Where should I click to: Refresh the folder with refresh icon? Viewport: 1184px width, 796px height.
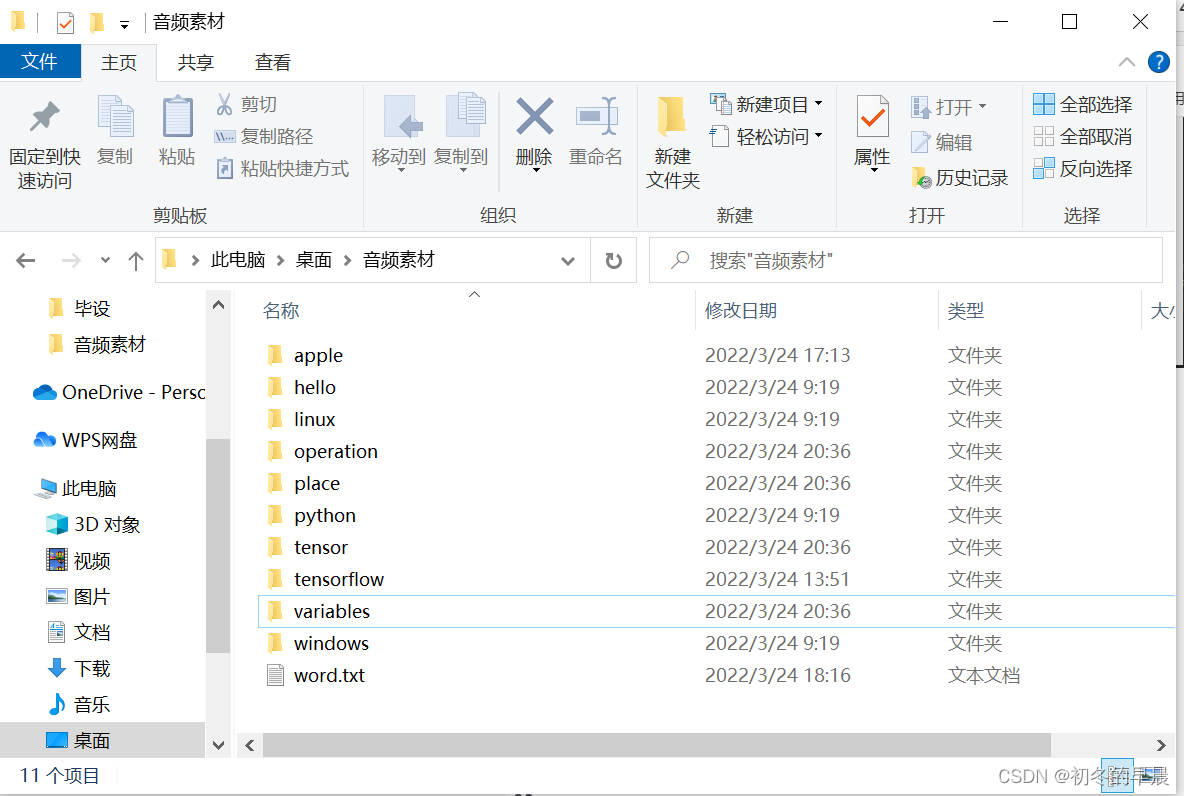point(613,260)
